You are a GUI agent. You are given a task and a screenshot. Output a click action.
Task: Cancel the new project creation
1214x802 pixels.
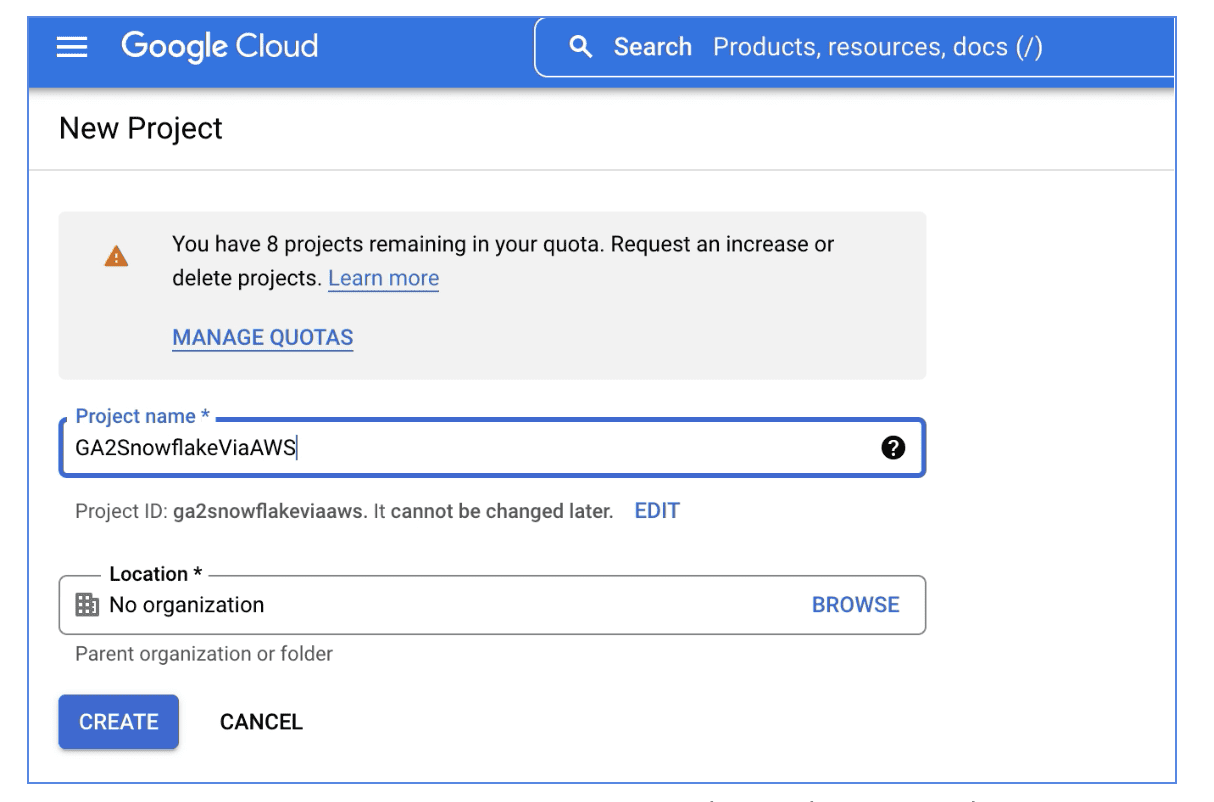(261, 722)
